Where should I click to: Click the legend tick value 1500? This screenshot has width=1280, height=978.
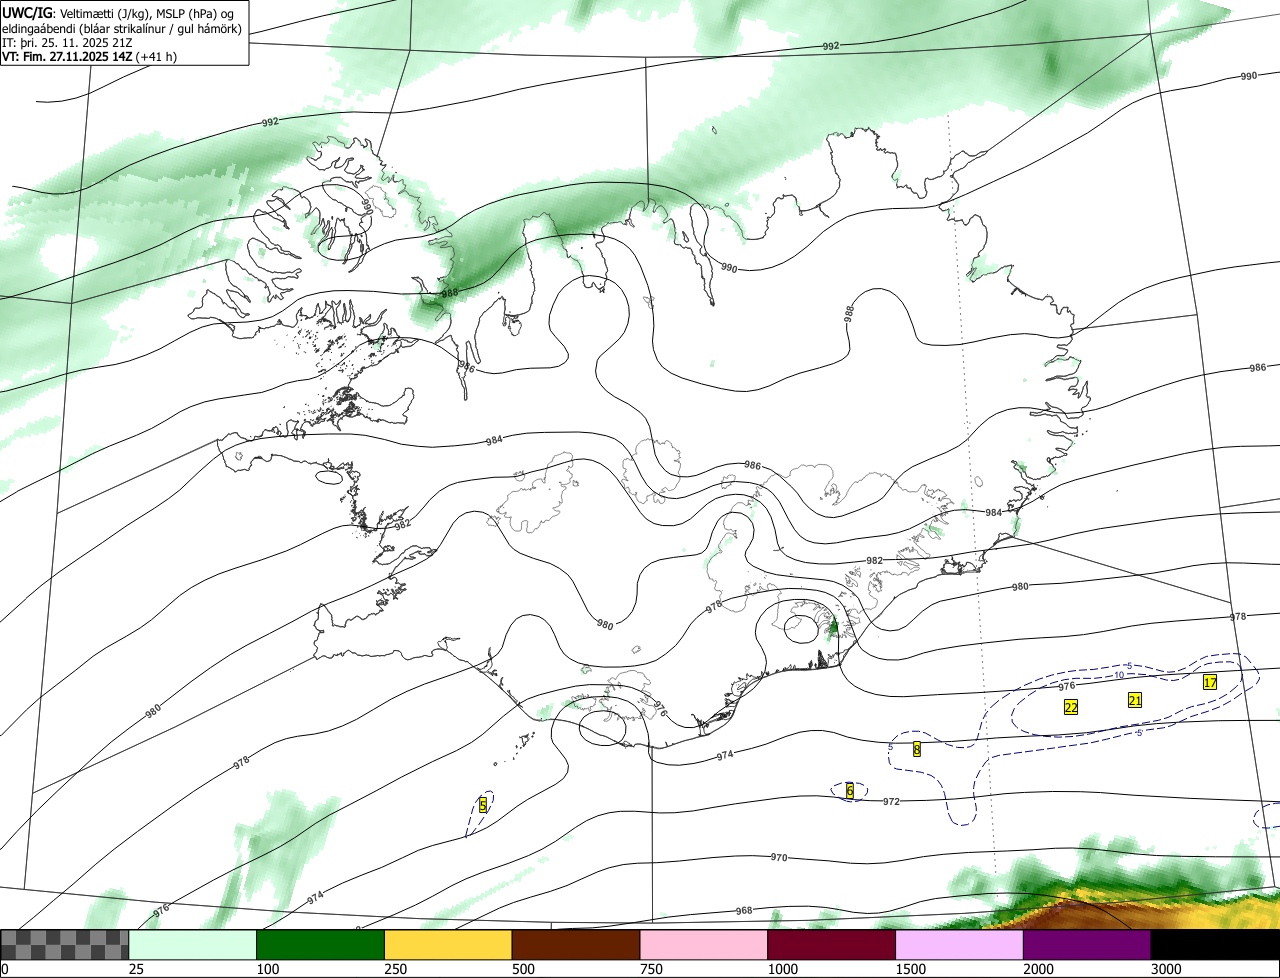(911, 969)
